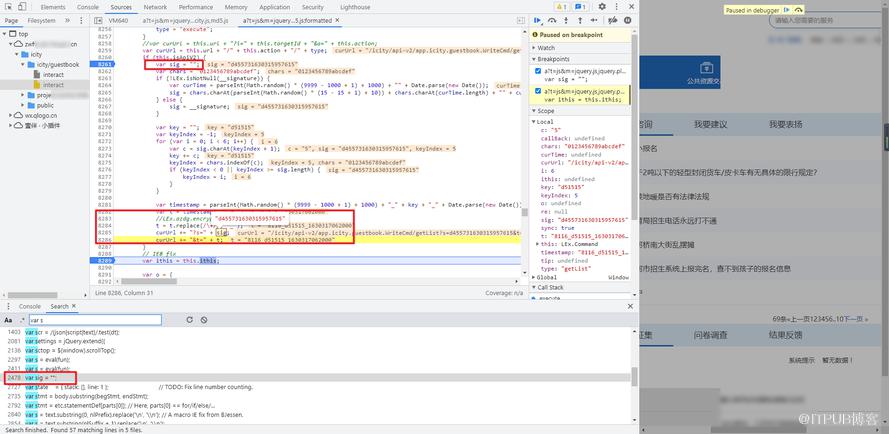Open the VM640 file tab

point(118,20)
